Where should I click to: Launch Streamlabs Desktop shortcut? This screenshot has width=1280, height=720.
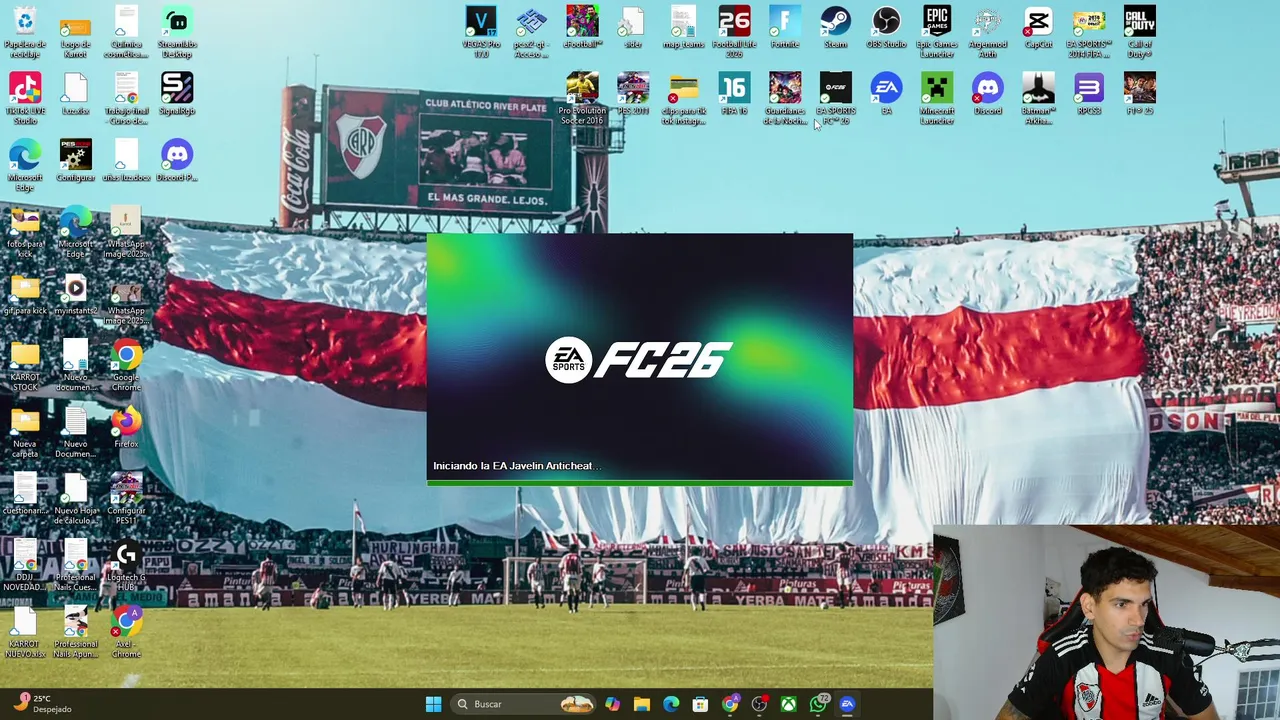tap(177, 32)
